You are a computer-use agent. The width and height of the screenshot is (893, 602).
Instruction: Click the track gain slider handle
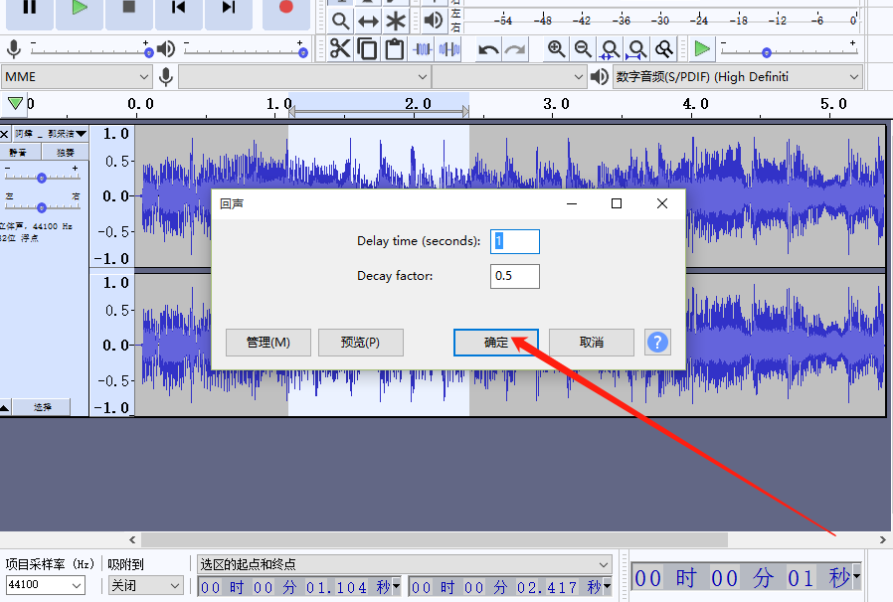pos(41,177)
